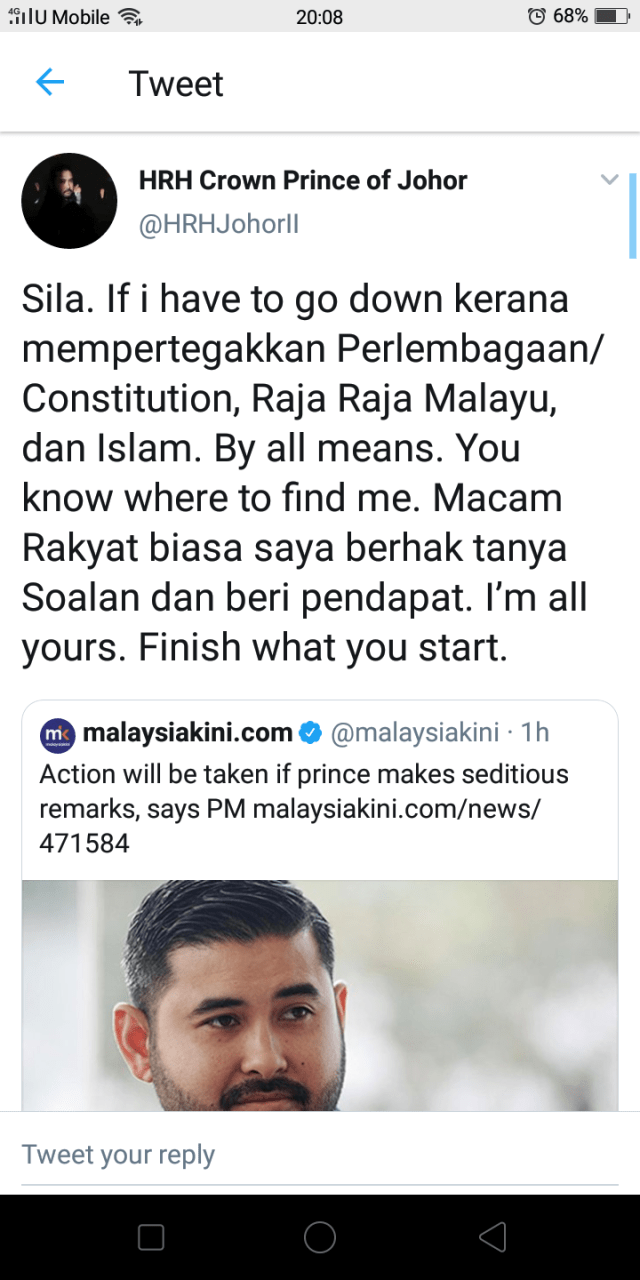
Task: Open malaysiakini.com account name
Action: [x=187, y=733]
